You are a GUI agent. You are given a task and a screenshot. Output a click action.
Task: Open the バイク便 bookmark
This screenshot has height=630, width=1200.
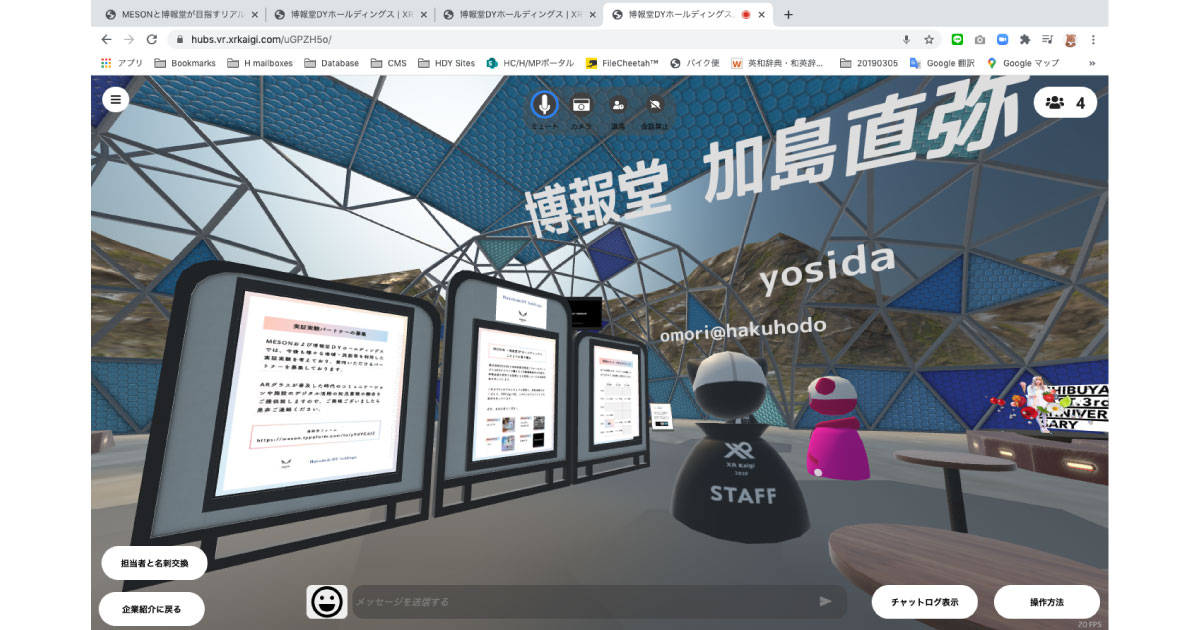(x=695, y=62)
